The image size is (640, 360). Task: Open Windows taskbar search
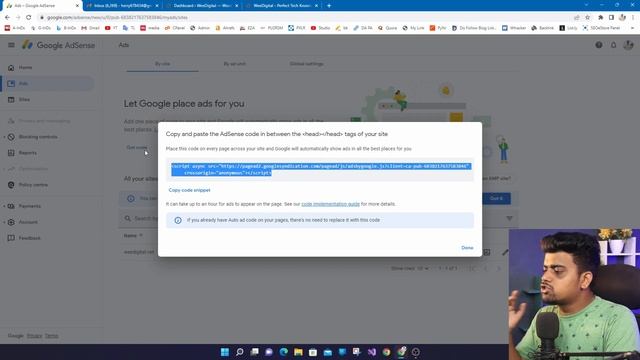point(240,352)
